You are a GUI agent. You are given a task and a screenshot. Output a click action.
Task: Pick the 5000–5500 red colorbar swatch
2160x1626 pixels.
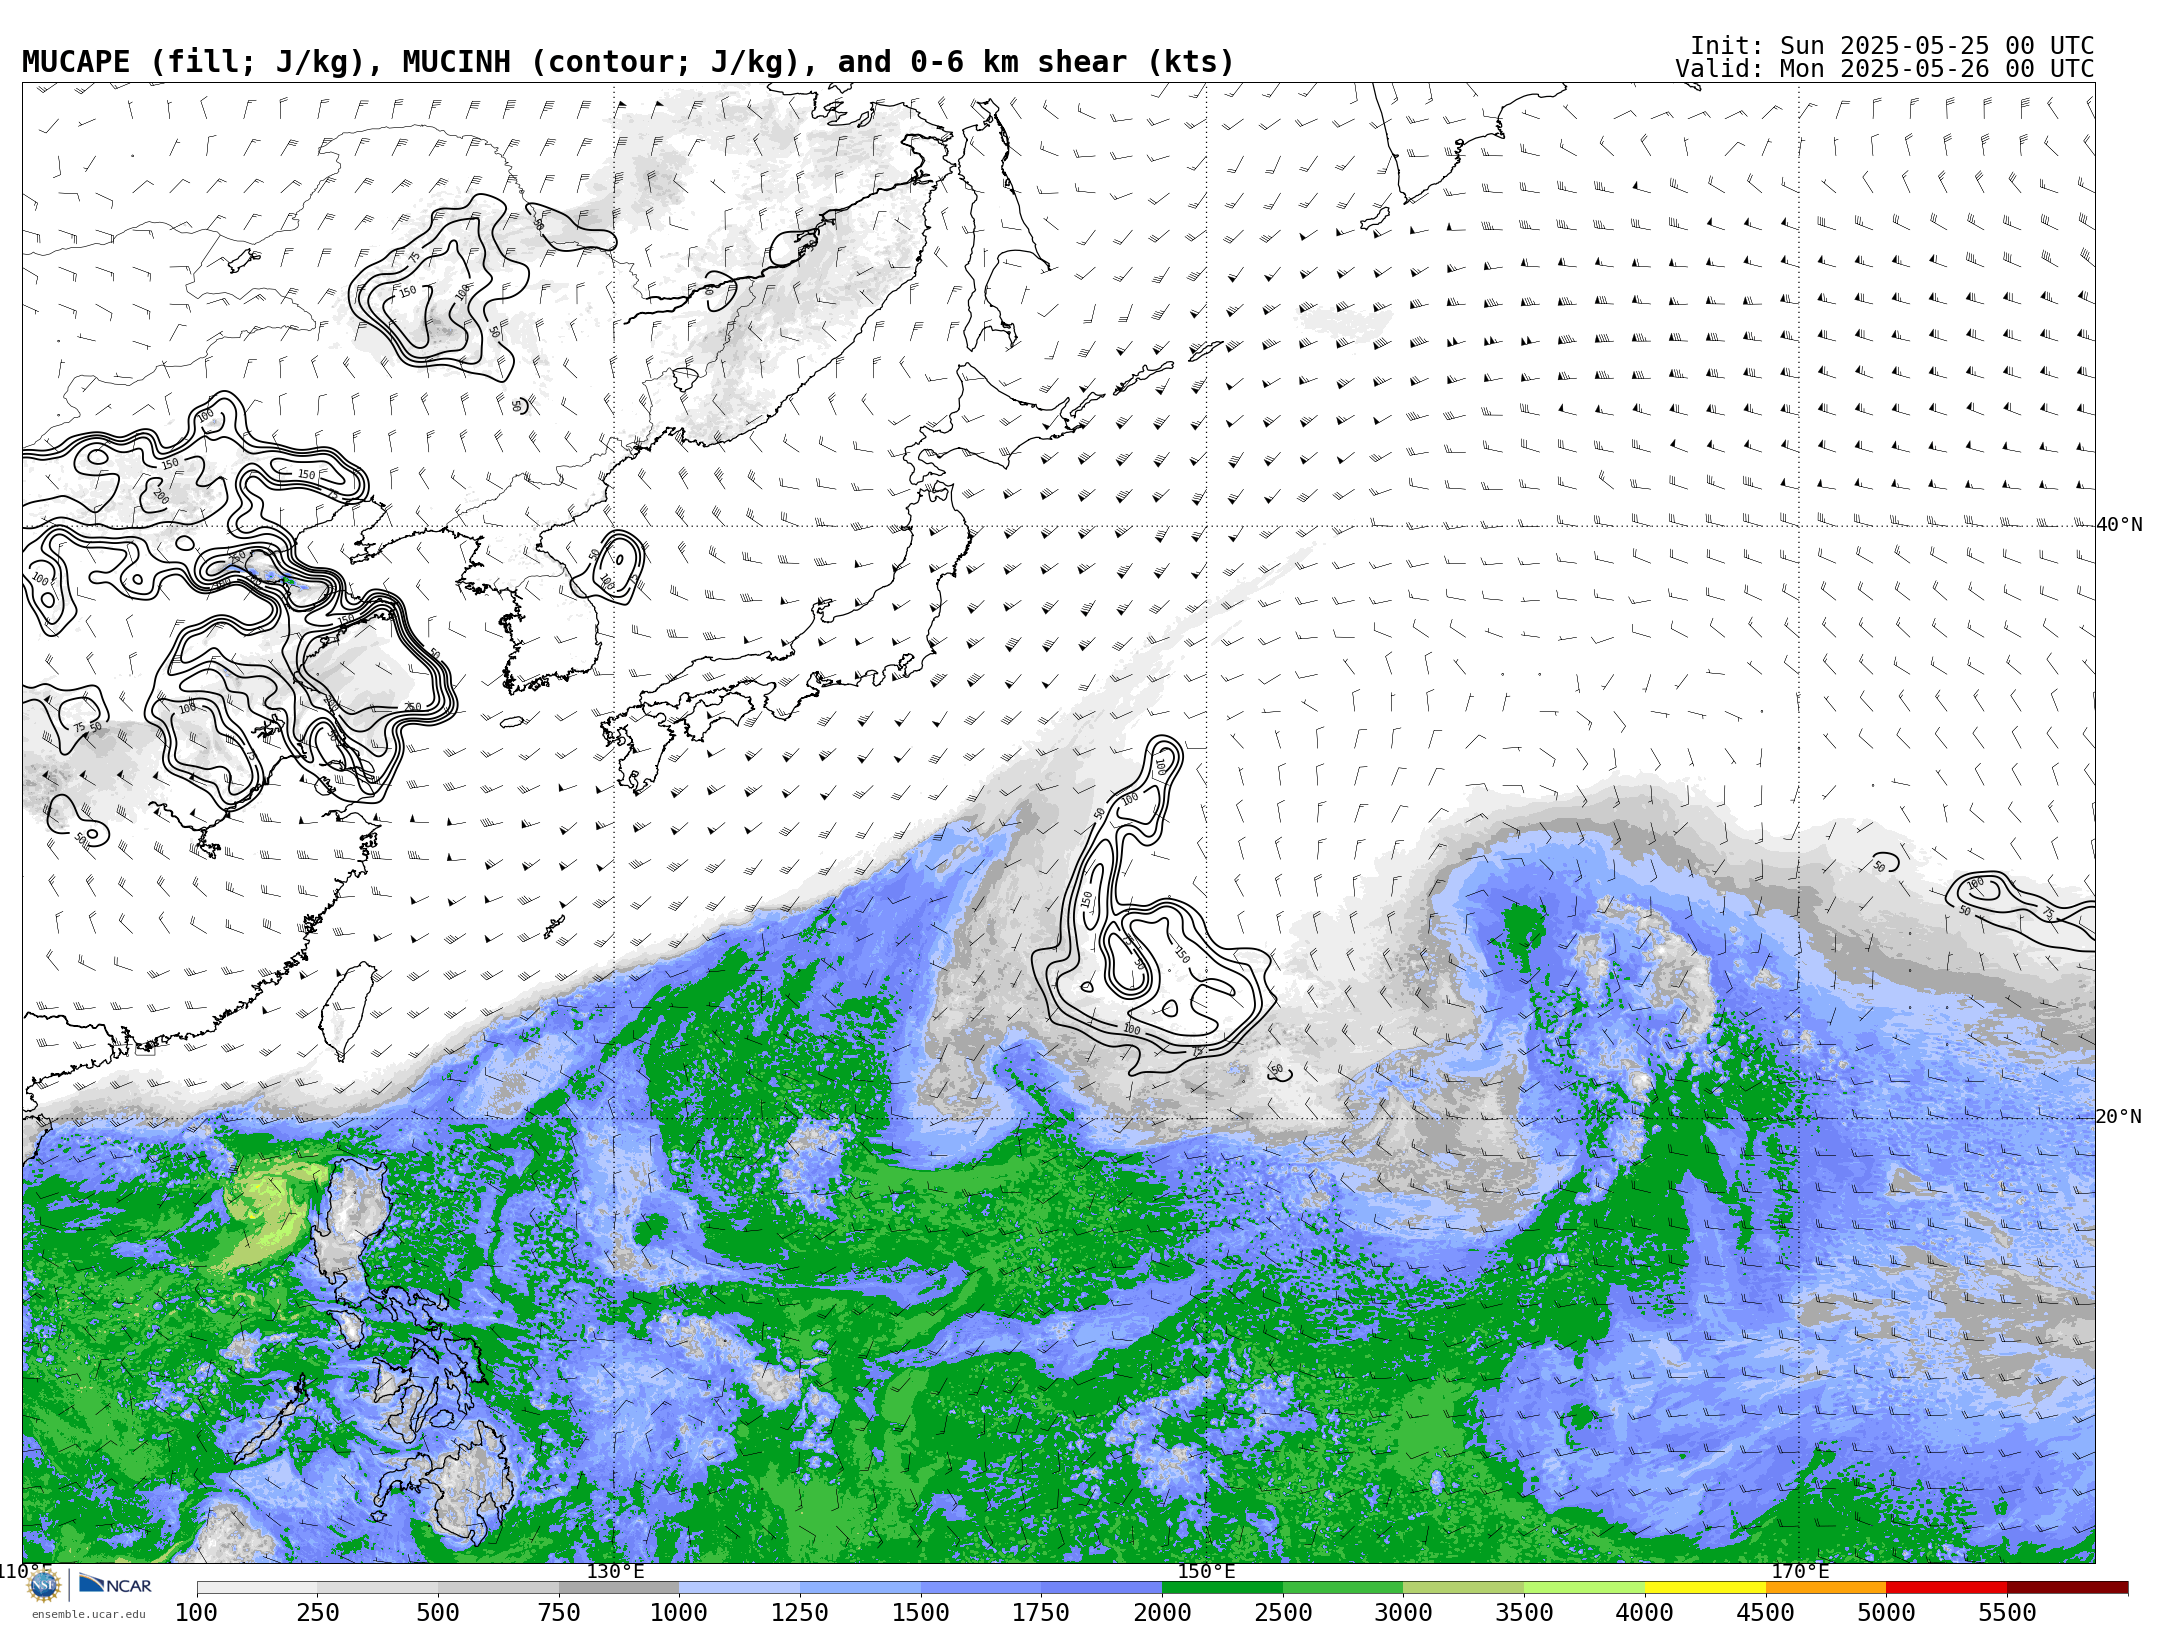1947,1588
